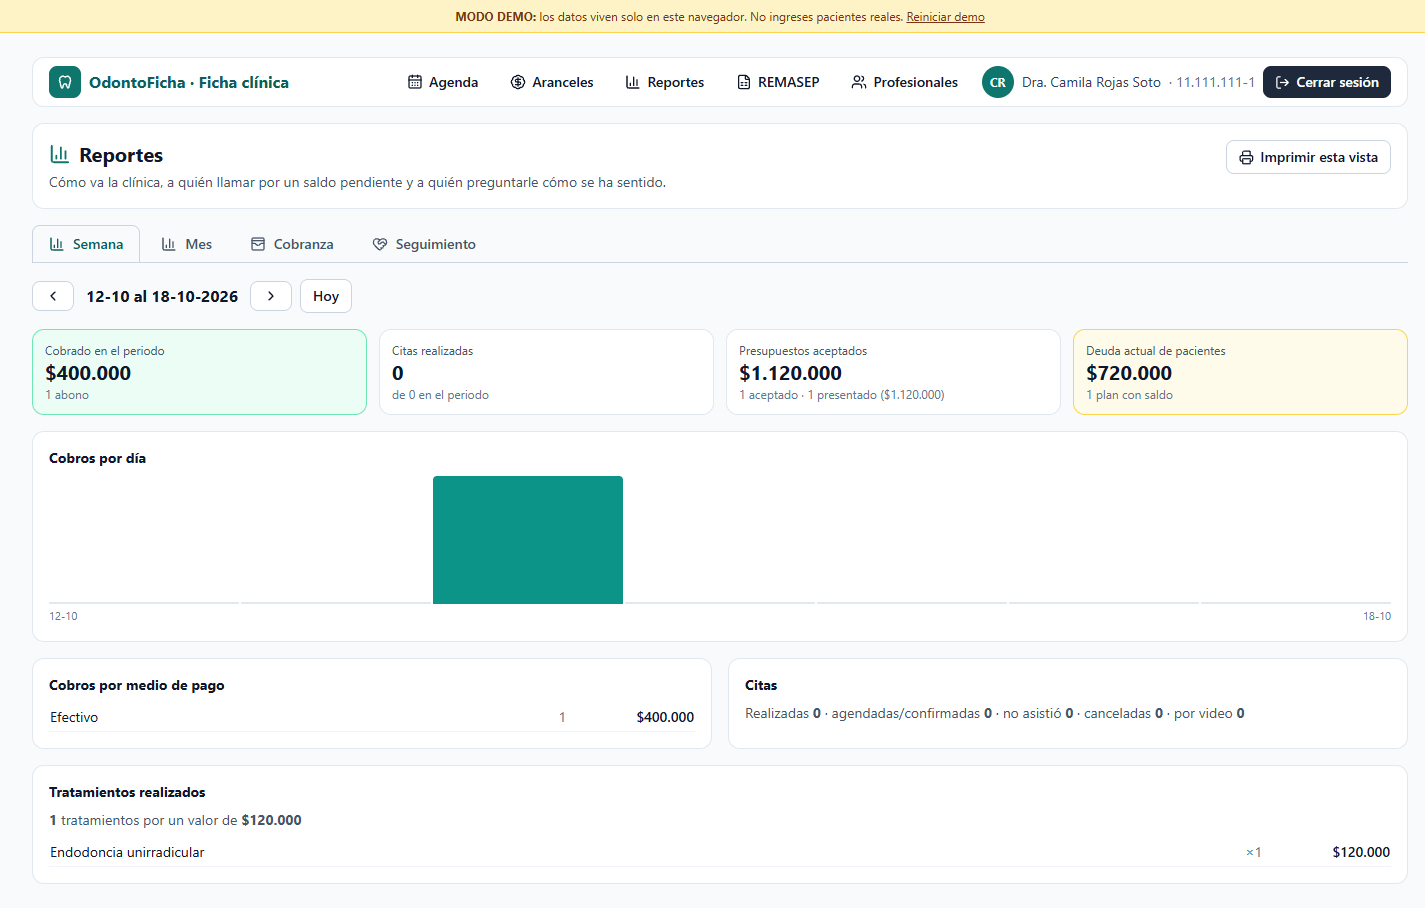The width and height of the screenshot is (1425, 908).
Task: Switch to the Mes tab
Action: click(x=187, y=244)
